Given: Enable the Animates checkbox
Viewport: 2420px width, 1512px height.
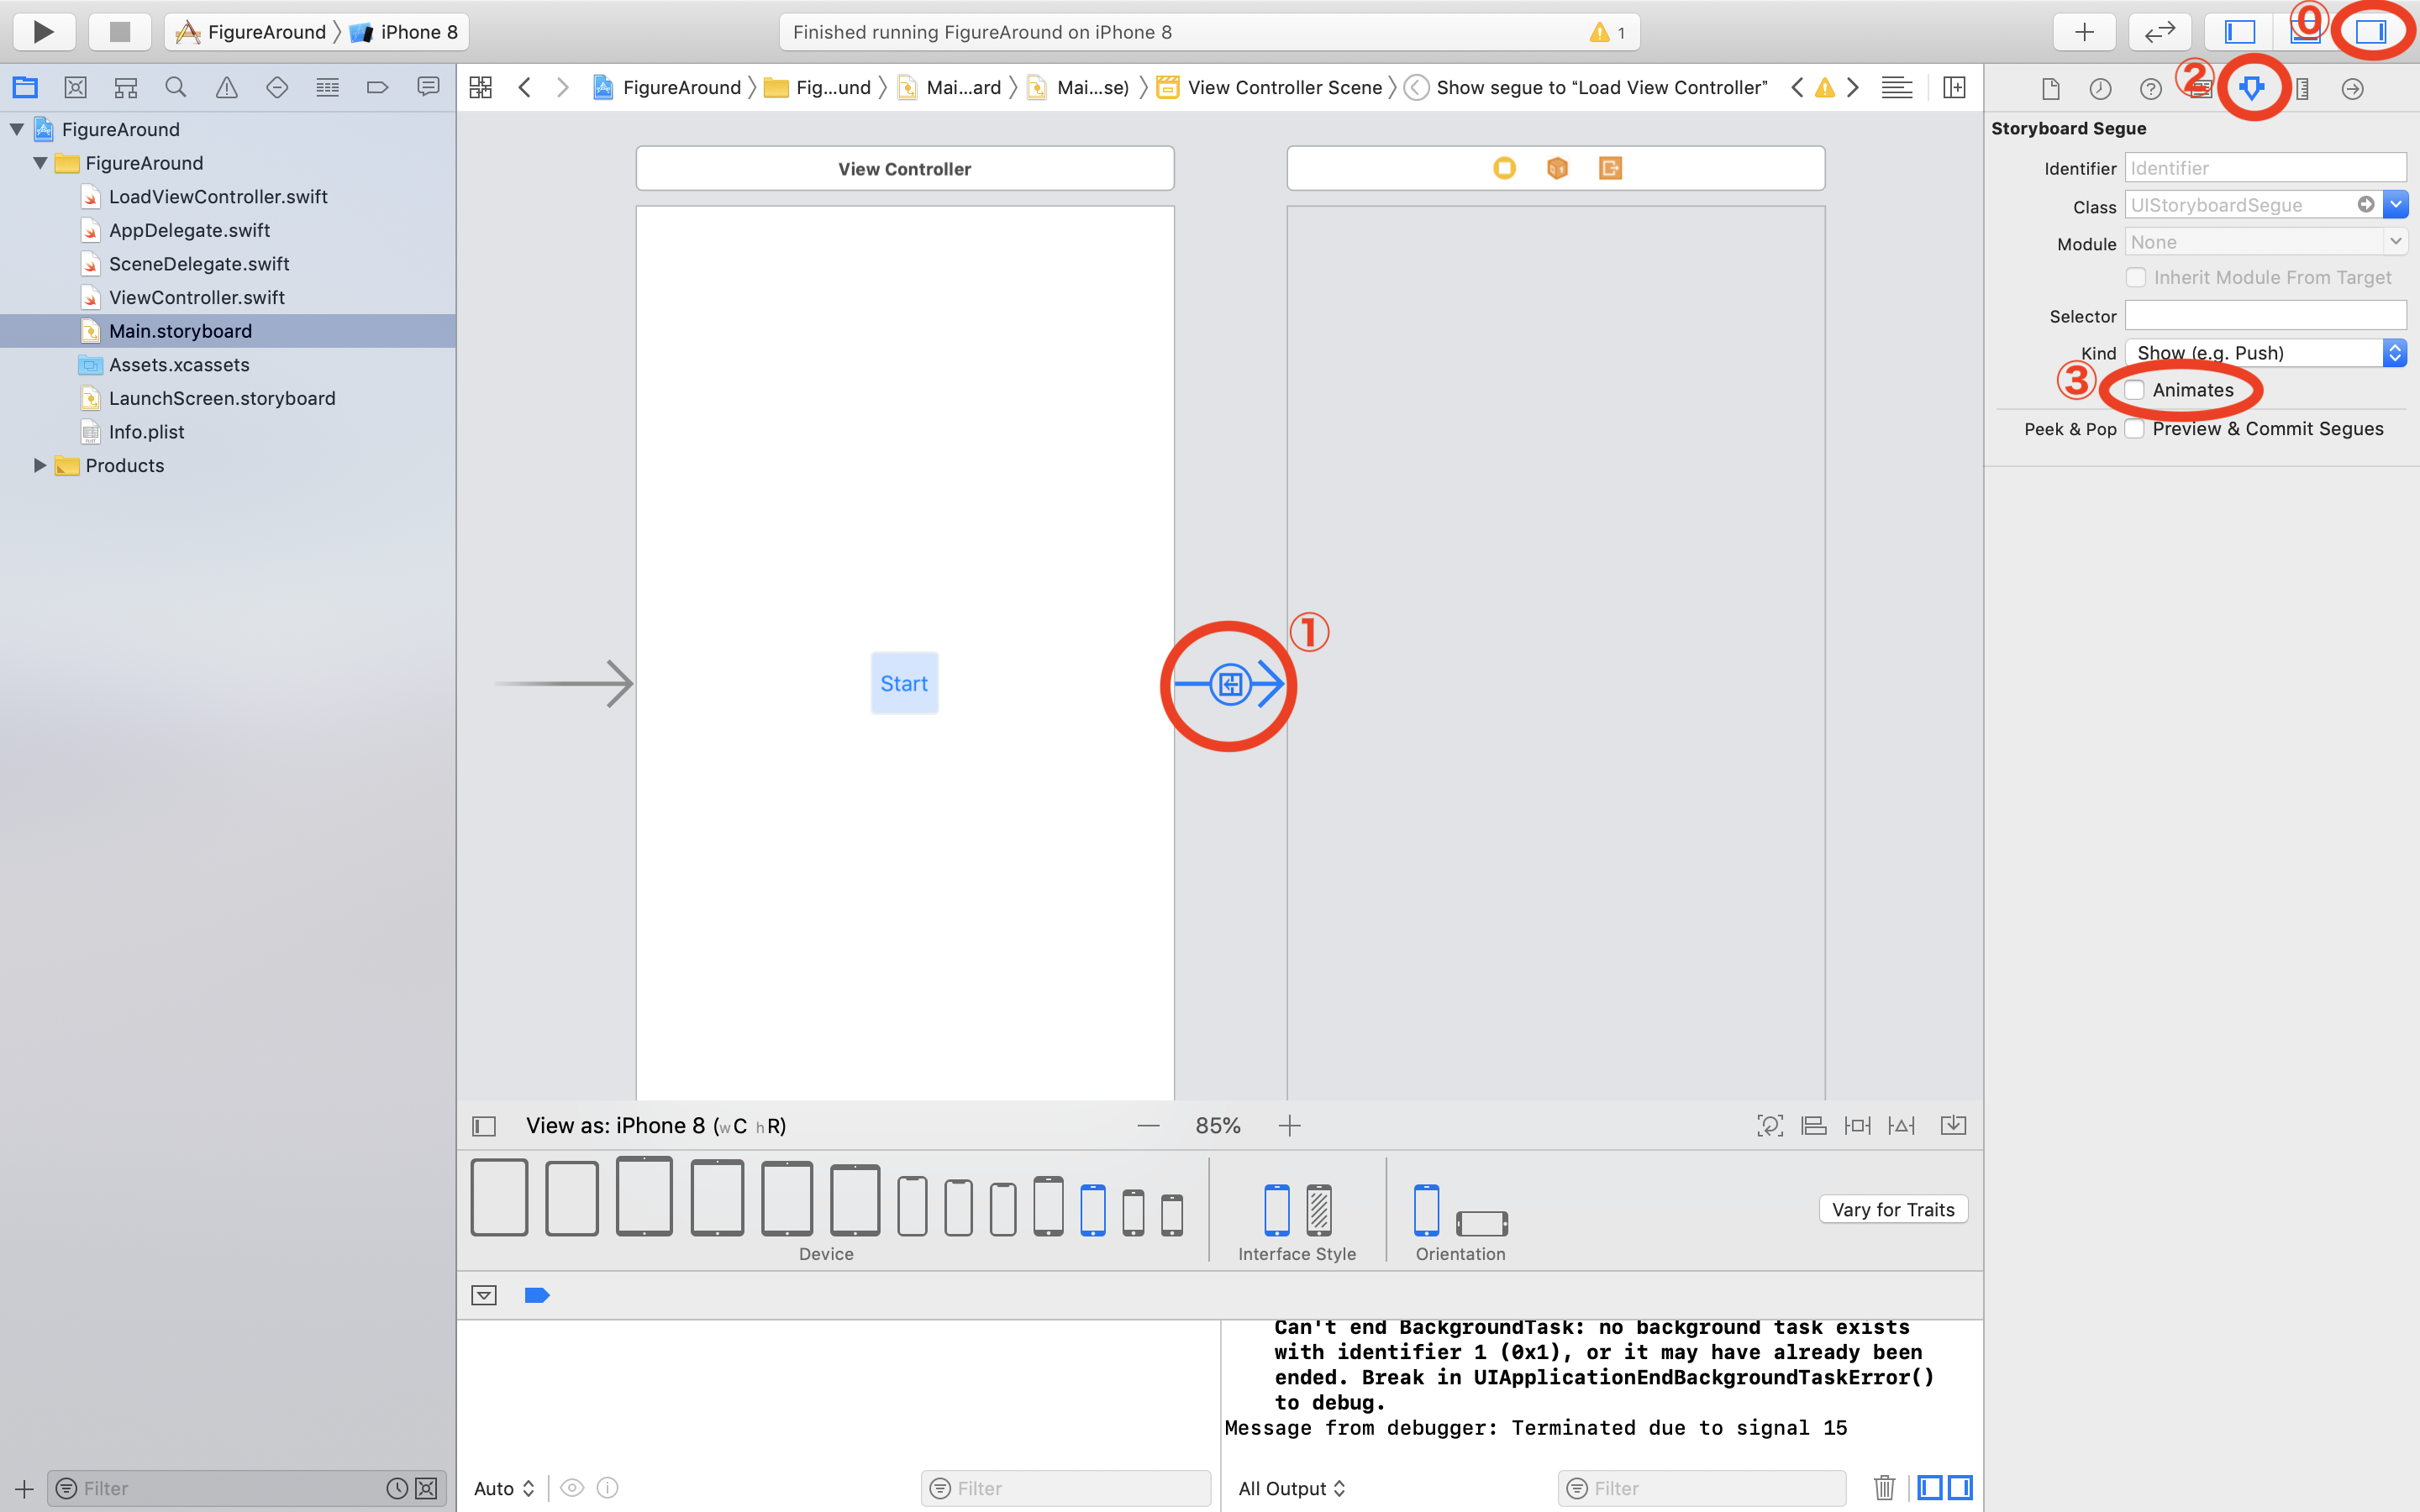Looking at the screenshot, I should tap(2135, 390).
